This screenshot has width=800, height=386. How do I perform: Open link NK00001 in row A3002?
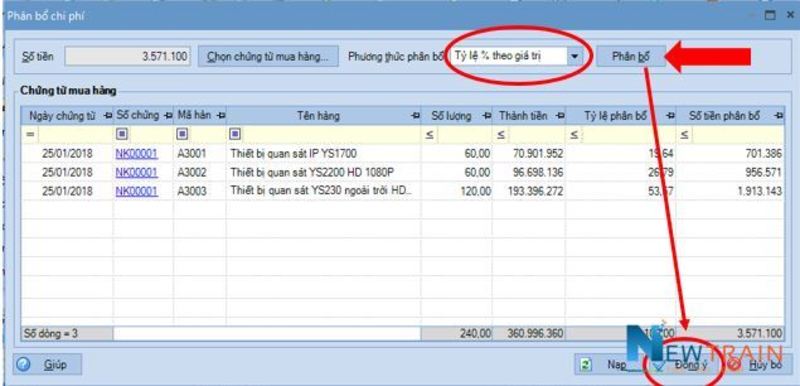(x=137, y=172)
